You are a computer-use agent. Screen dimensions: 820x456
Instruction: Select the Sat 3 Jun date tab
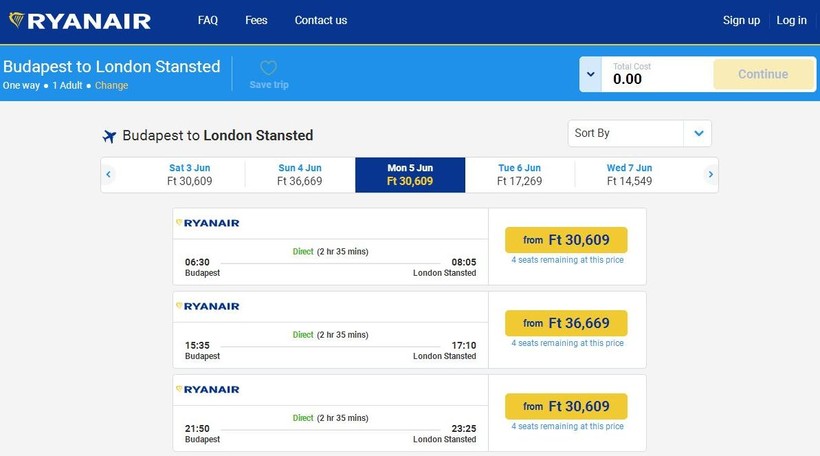(x=190, y=175)
